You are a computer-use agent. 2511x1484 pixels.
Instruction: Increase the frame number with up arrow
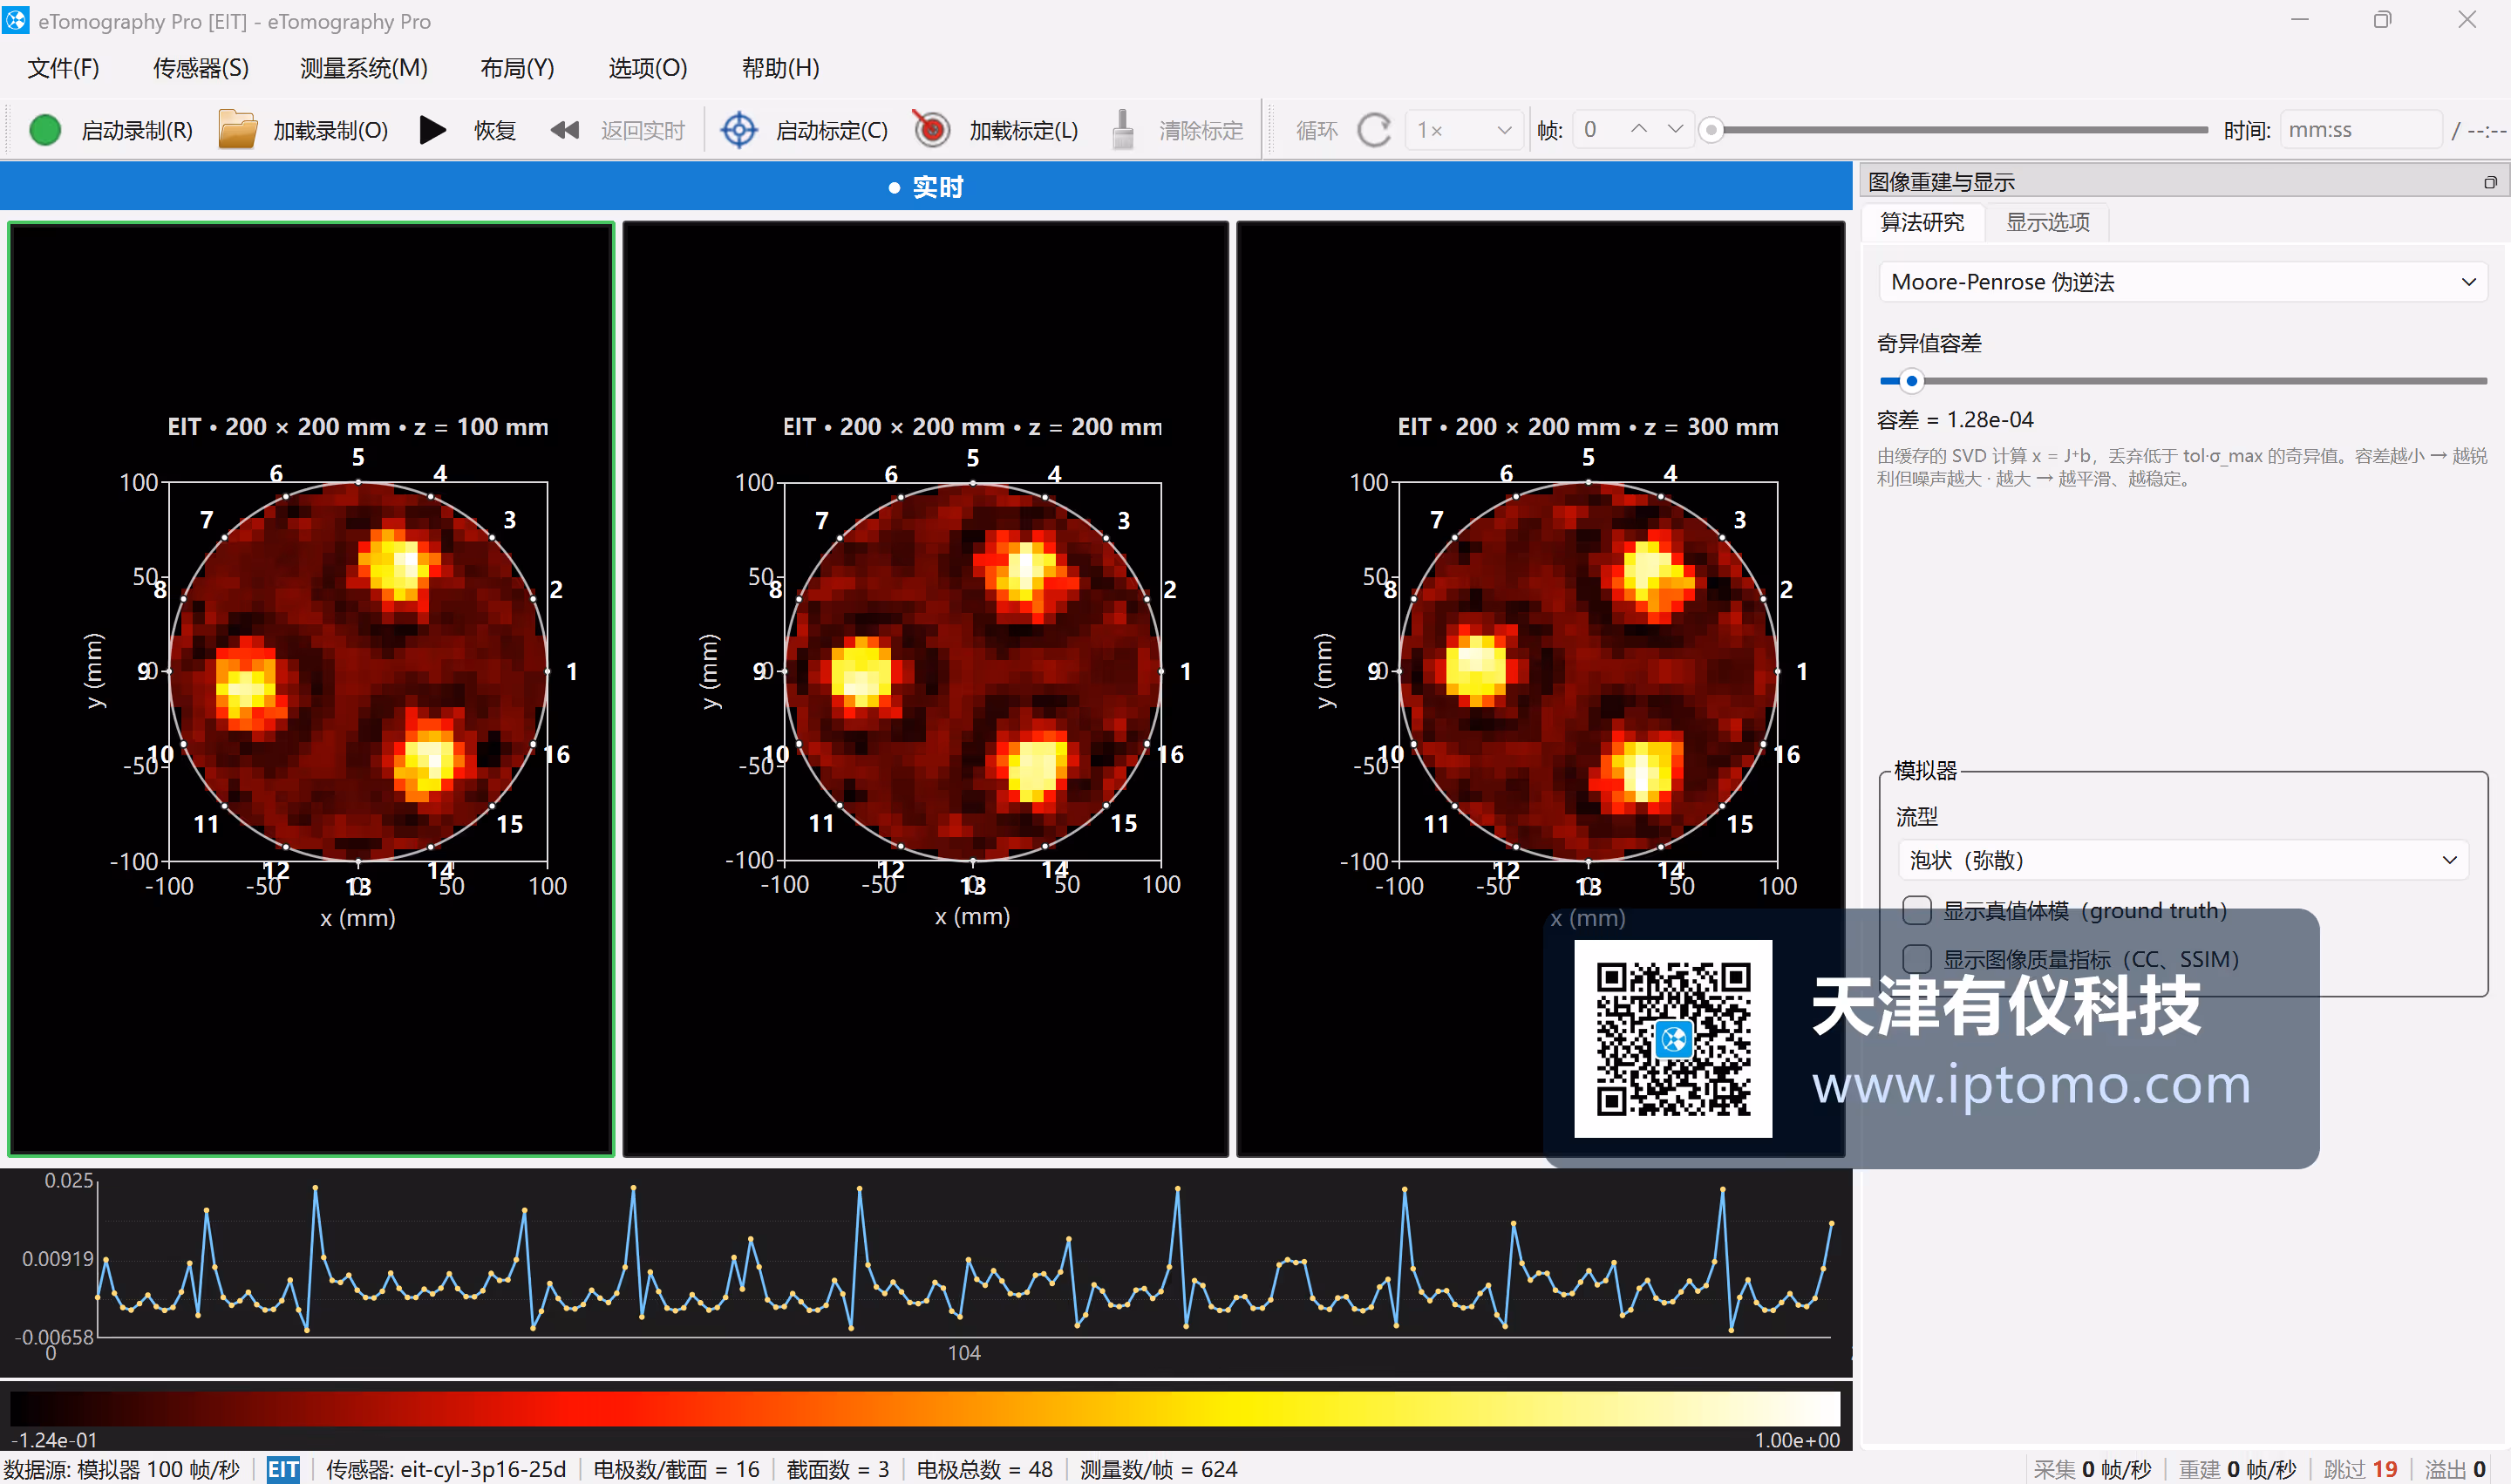pos(1638,129)
